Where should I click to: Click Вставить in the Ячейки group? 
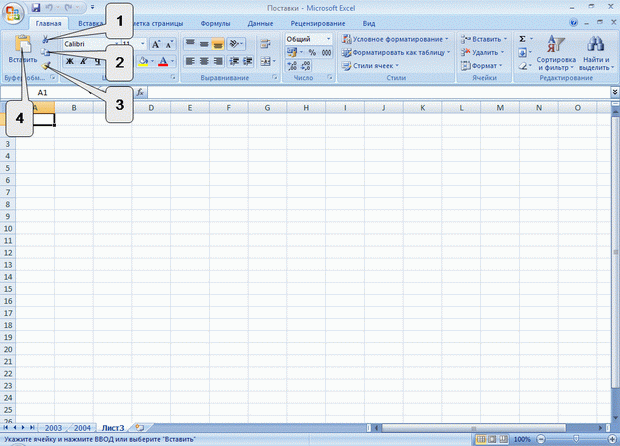[483, 39]
